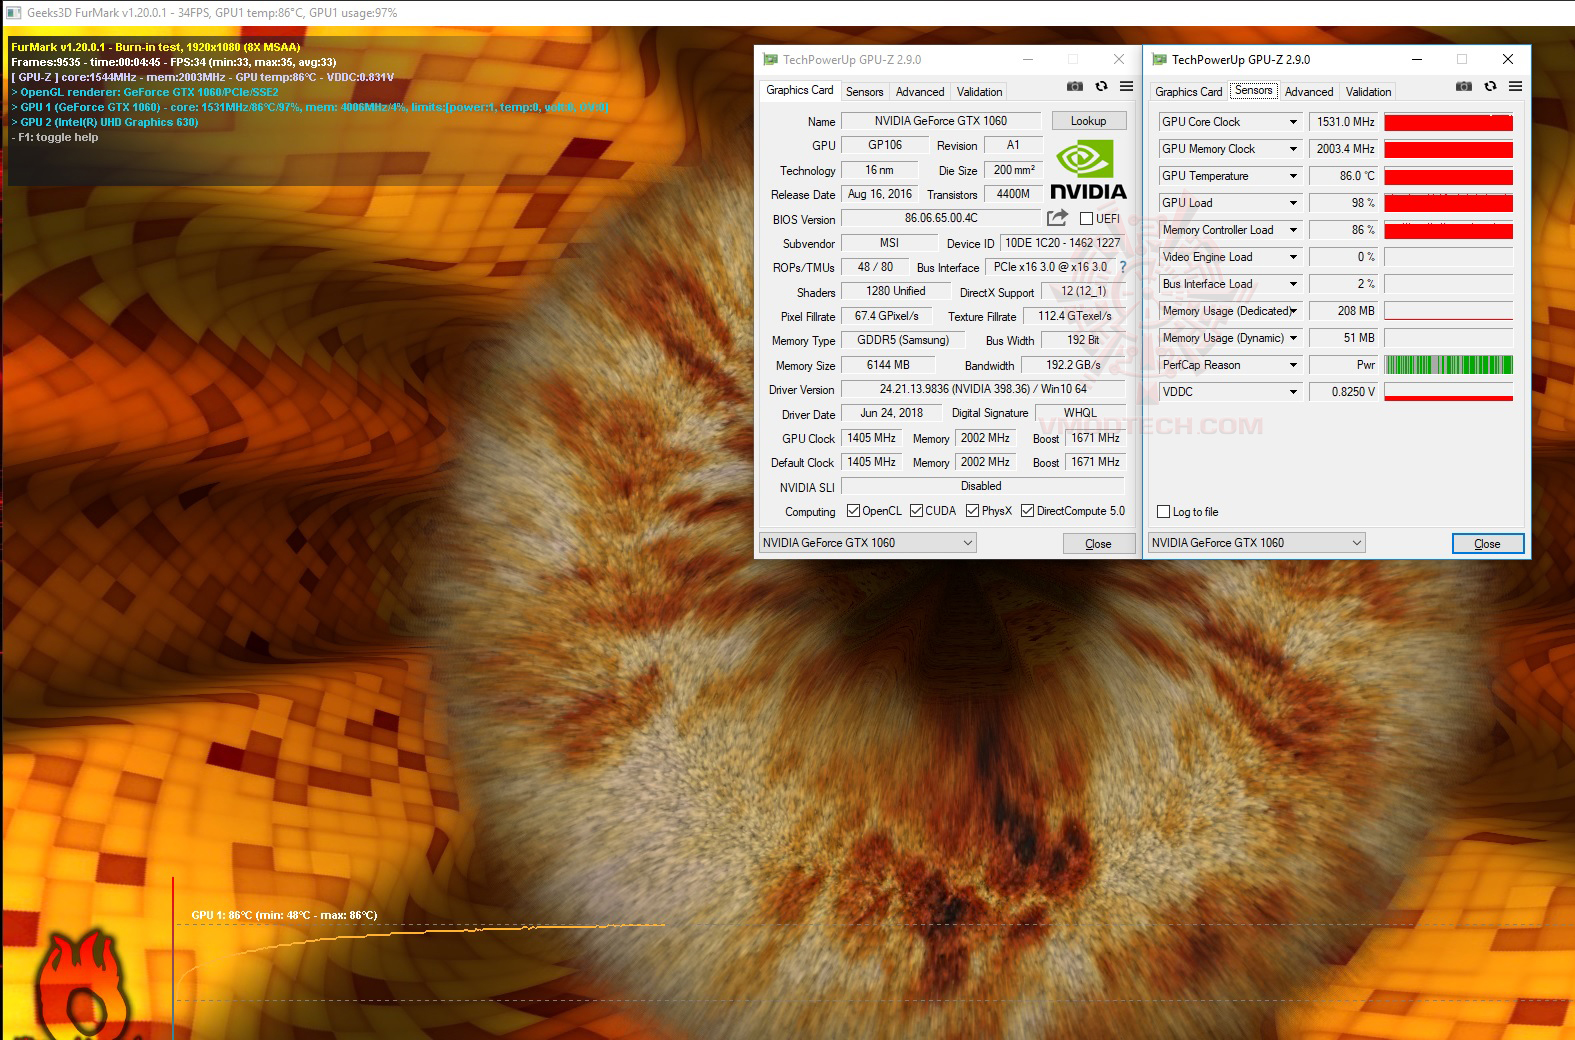Click the Lookup button
1575x1040 pixels.
tap(1088, 121)
